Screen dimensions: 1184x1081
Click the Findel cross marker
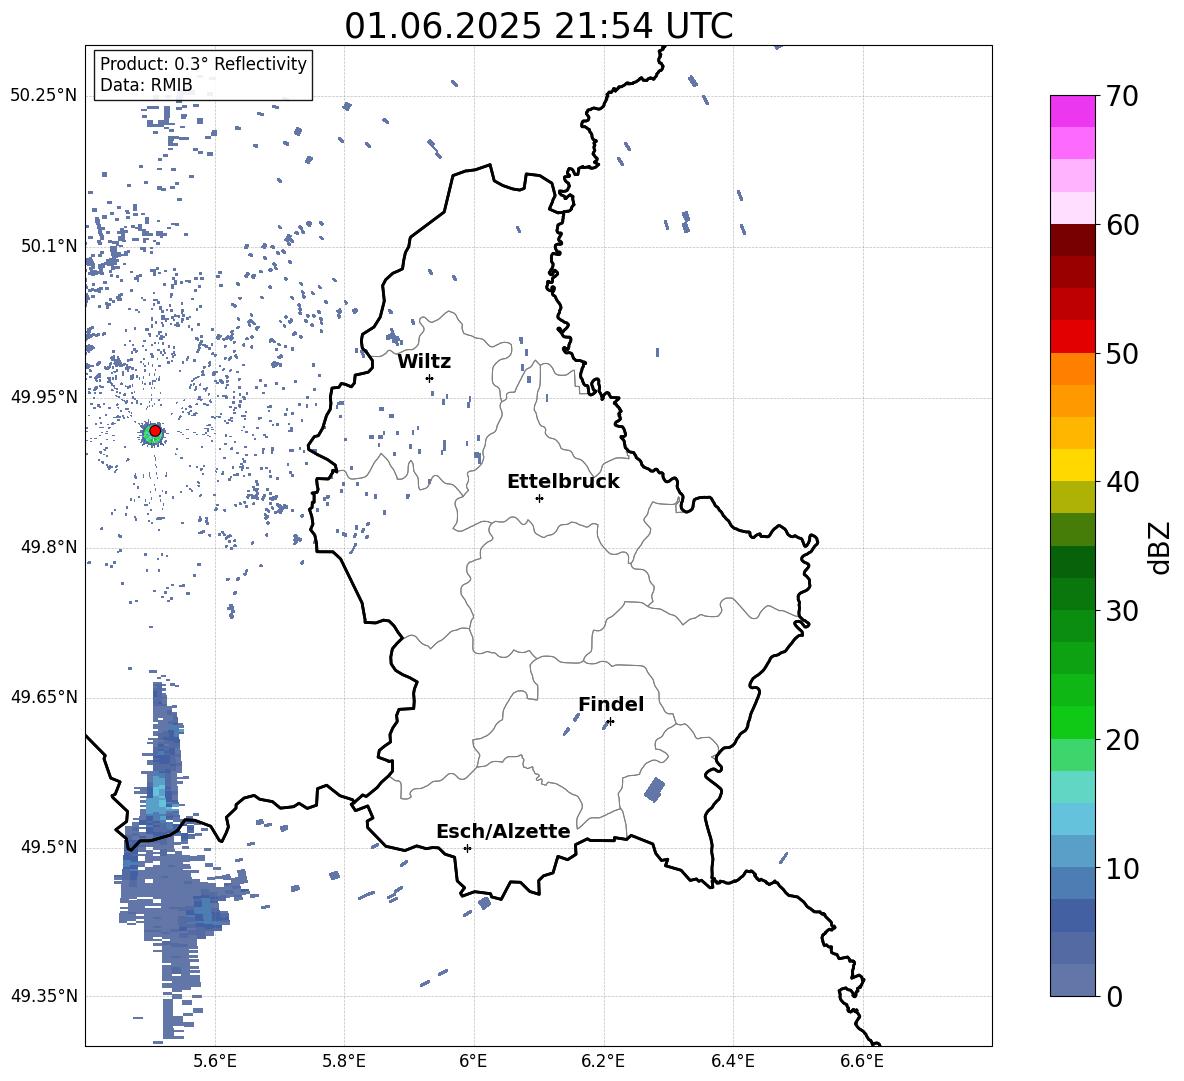pos(610,722)
